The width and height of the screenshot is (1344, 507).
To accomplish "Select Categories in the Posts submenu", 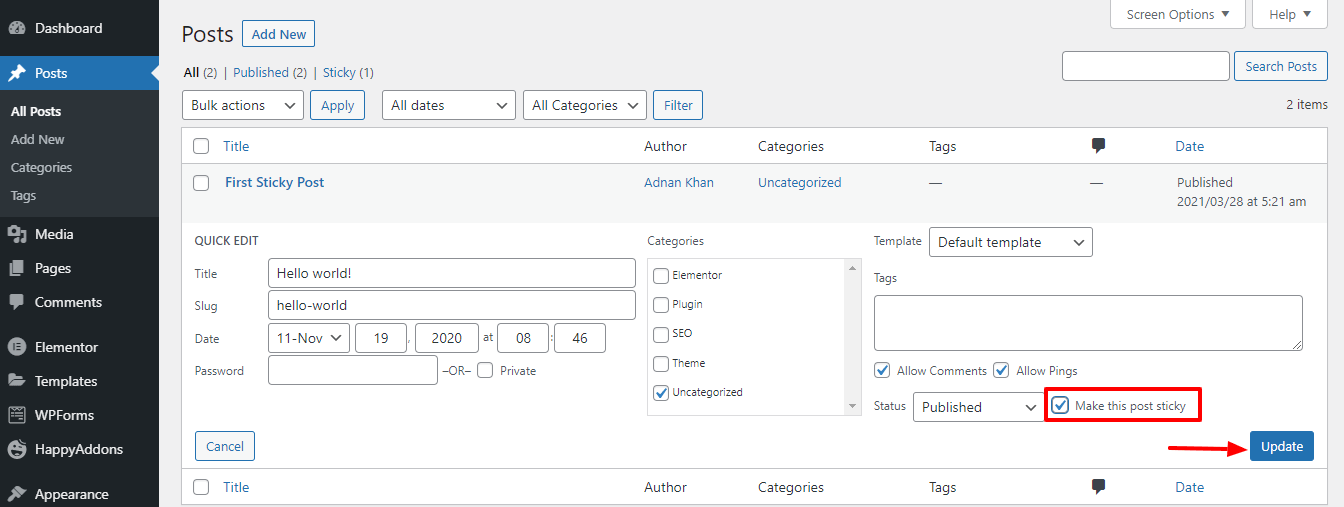I will point(42,168).
